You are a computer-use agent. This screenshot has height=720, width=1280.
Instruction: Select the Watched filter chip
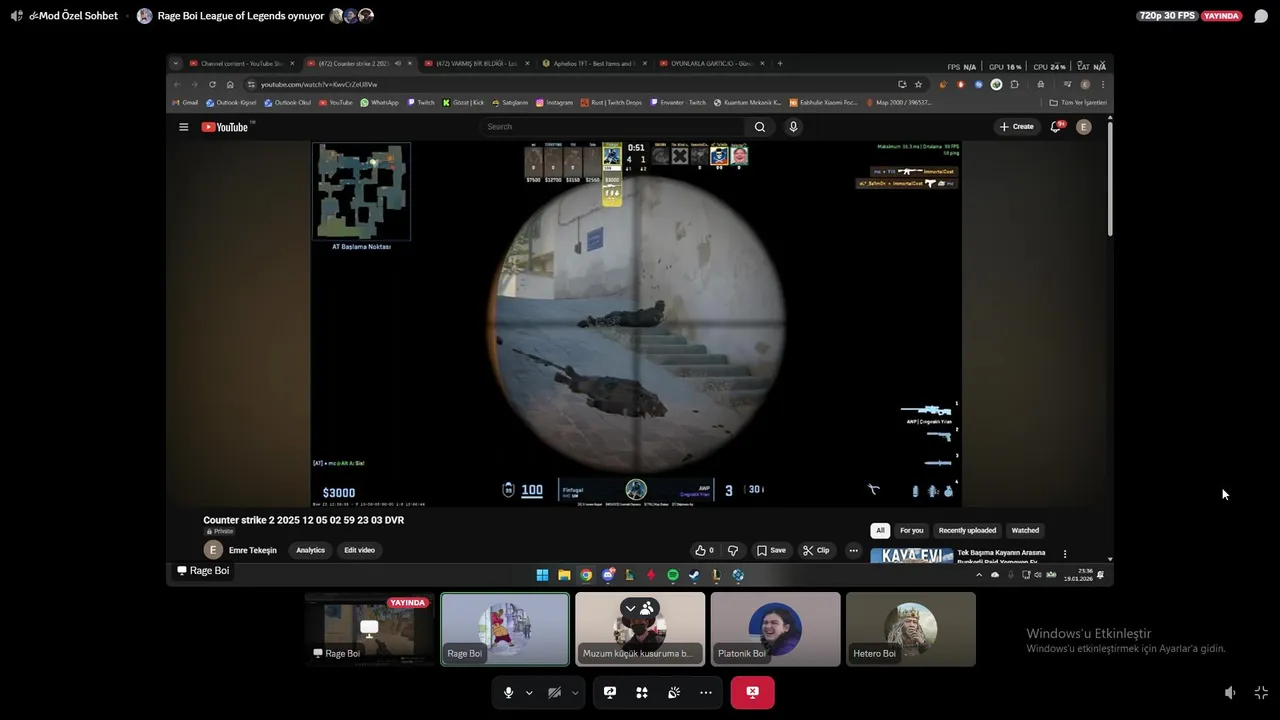tap(1025, 530)
